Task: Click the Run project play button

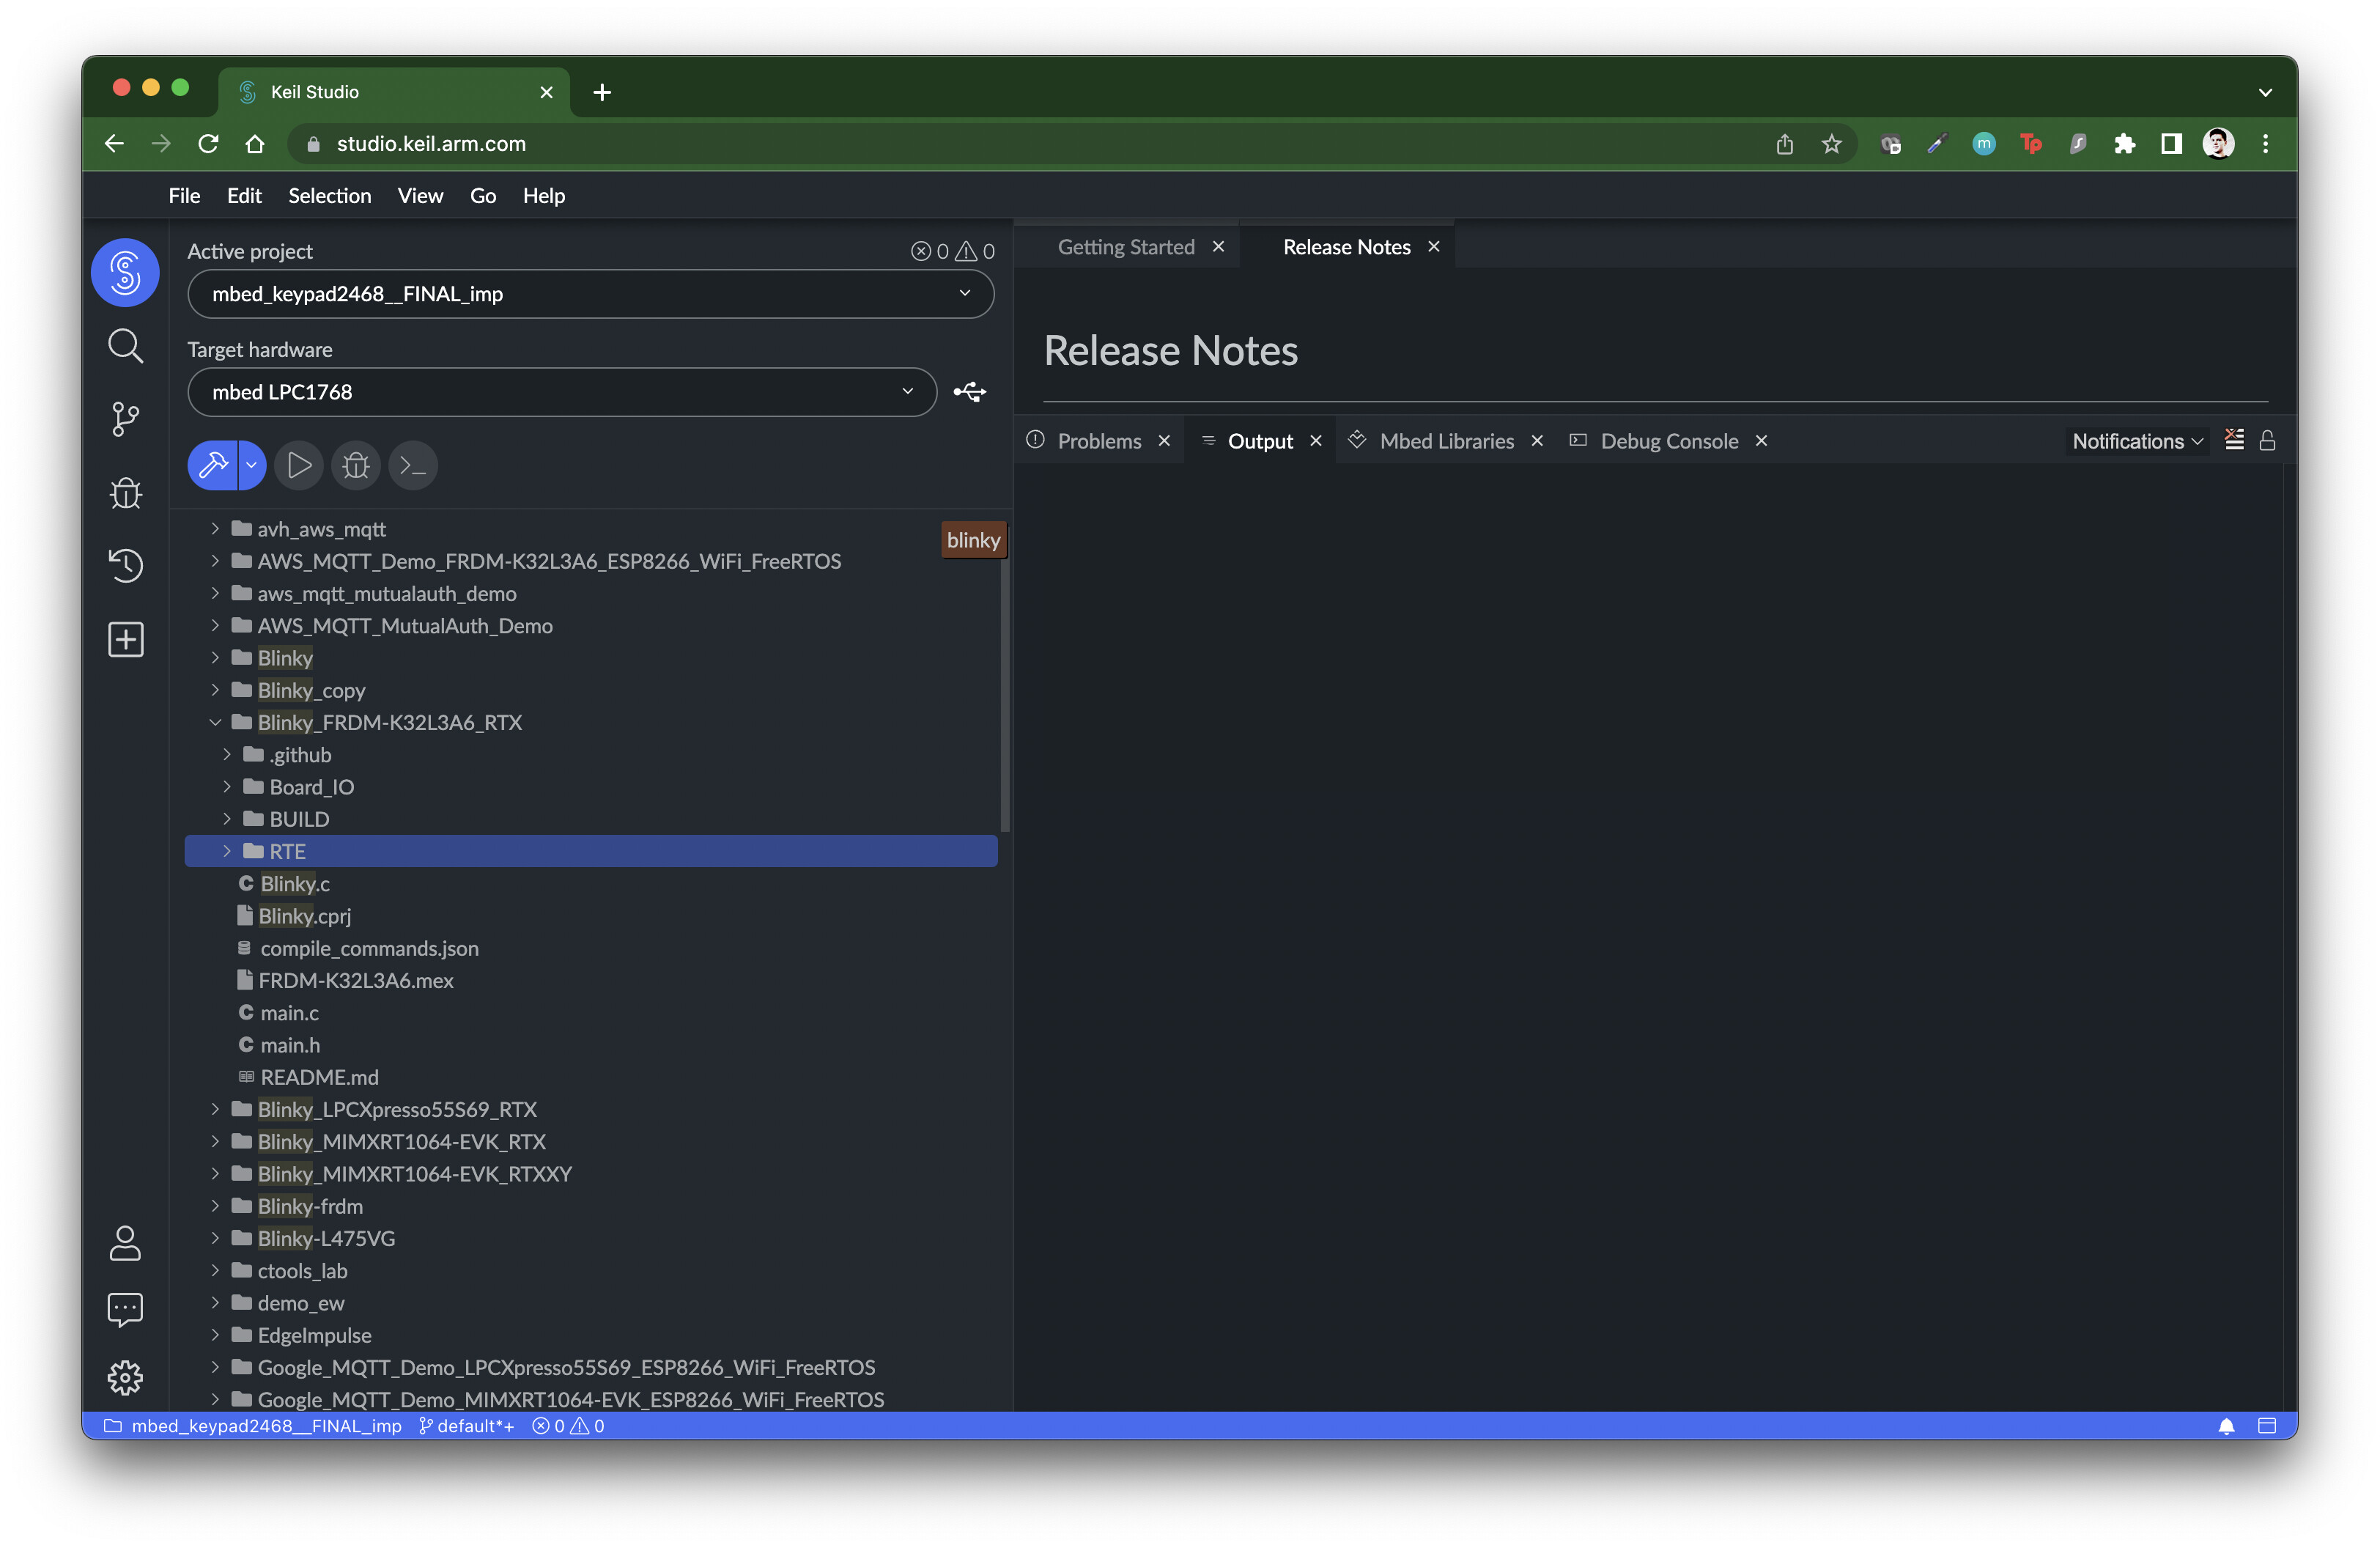Action: (299, 465)
